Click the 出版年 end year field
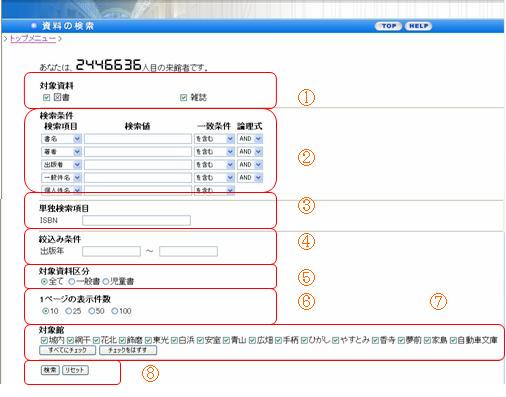The width and height of the screenshot is (506, 397). [188, 251]
